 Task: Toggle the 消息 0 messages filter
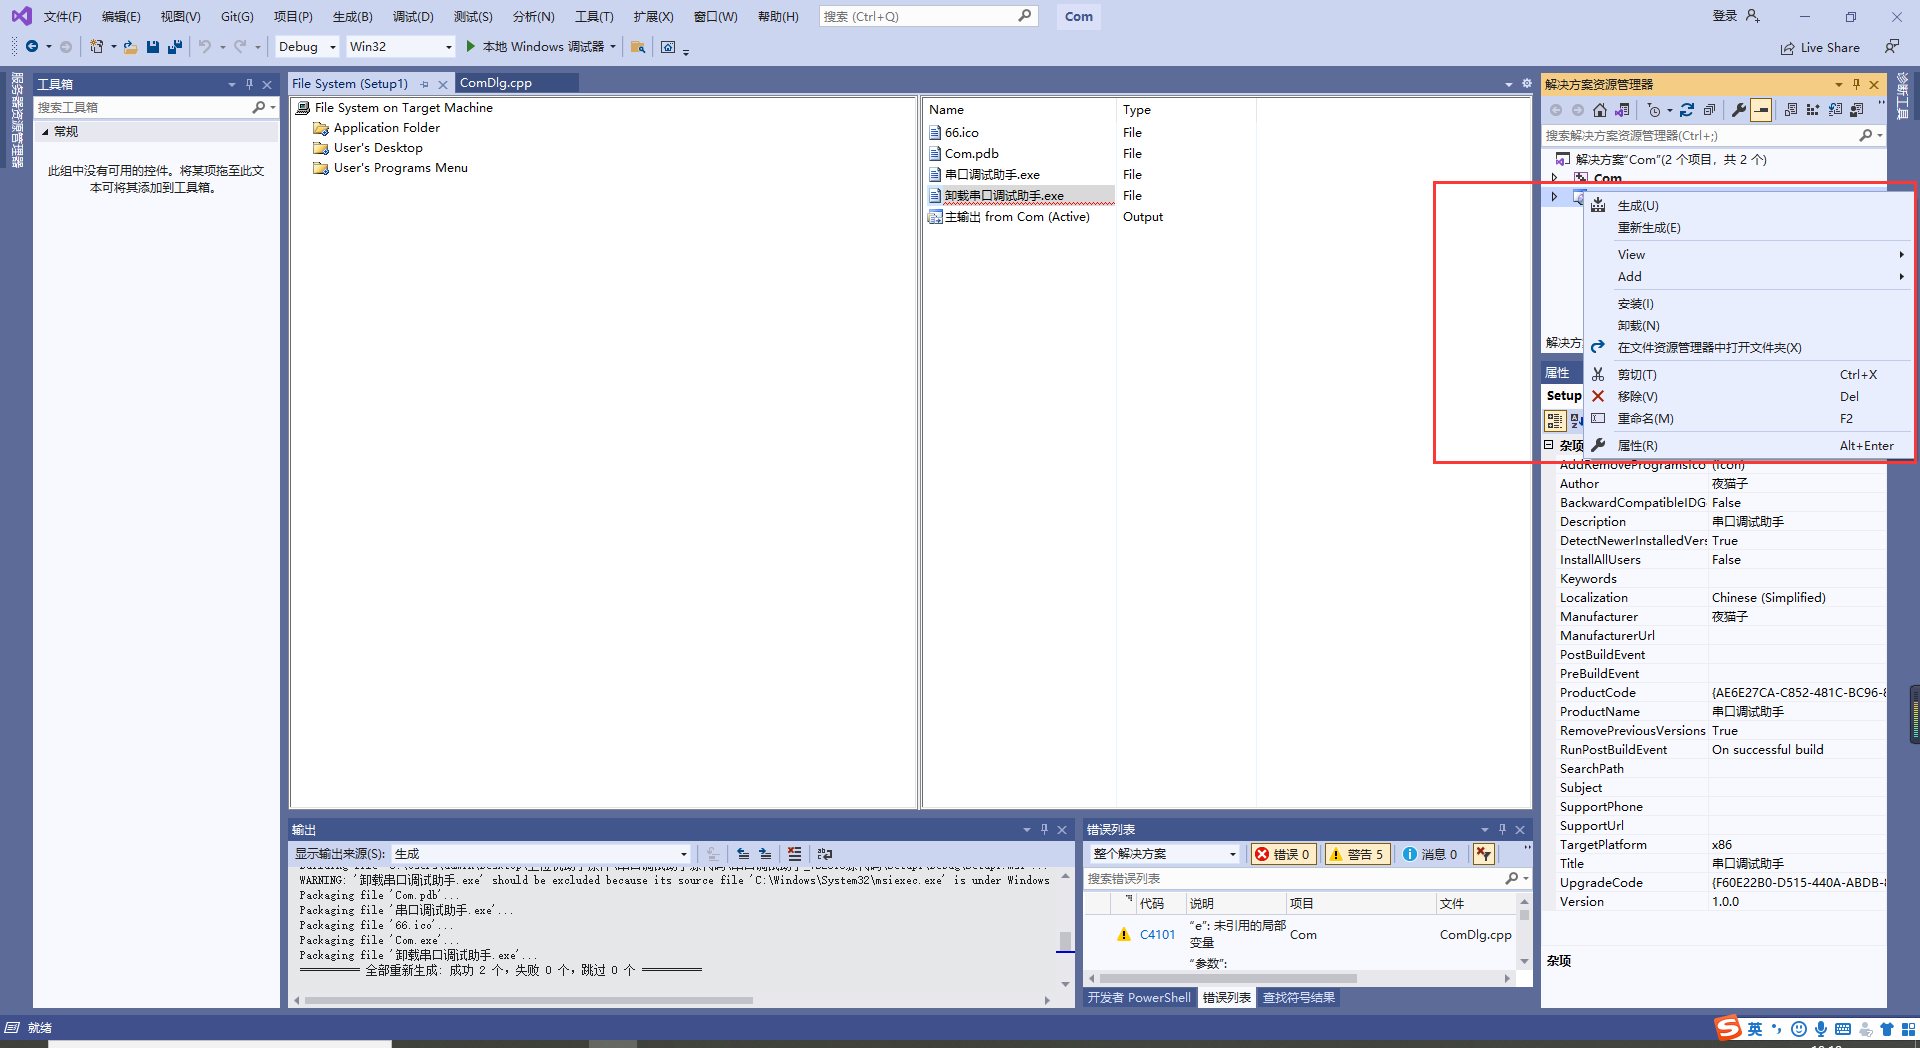tap(1431, 854)
